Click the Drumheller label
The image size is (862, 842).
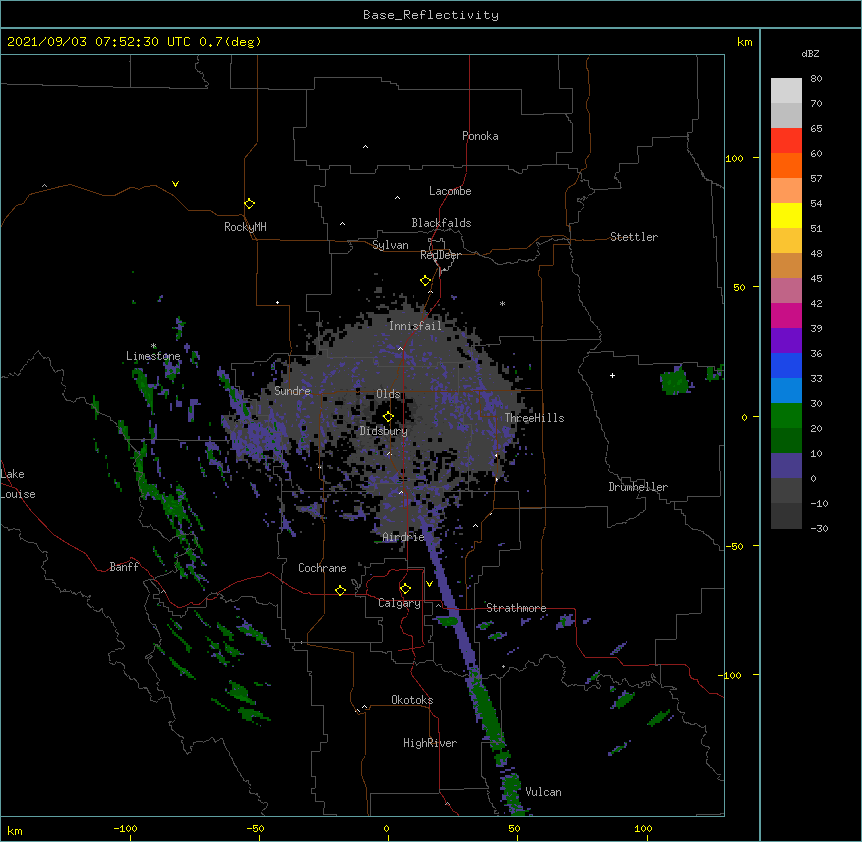click(638, 487)
